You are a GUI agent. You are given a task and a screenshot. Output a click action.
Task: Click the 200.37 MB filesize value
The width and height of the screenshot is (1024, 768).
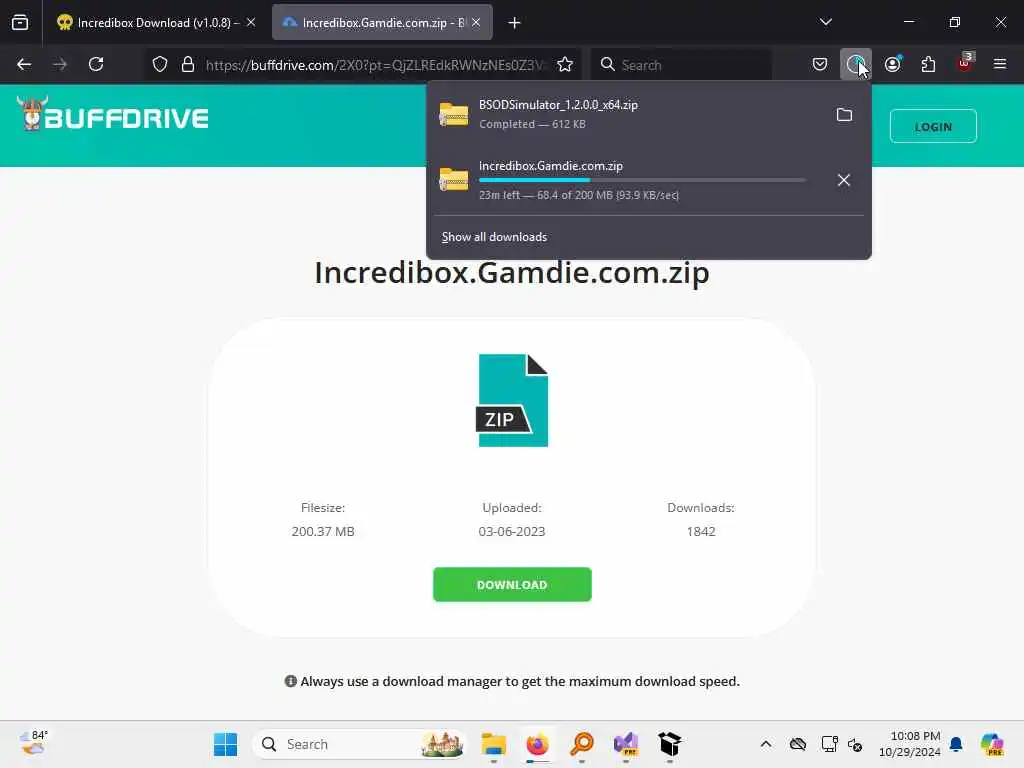tap(323, 532)
